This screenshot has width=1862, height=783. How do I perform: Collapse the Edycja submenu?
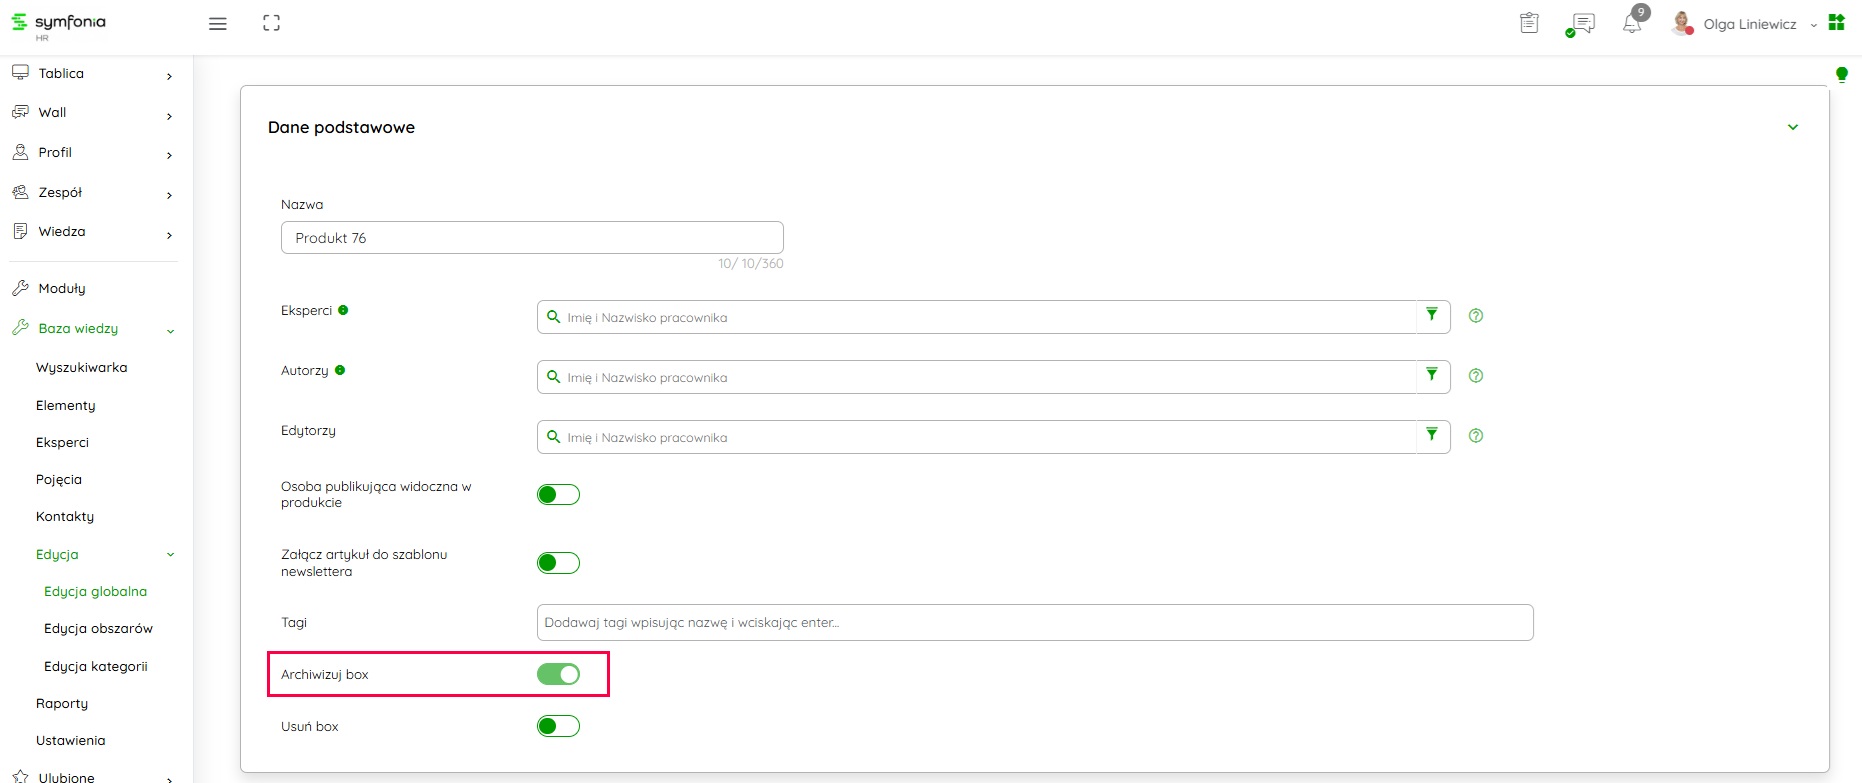[x=170, y=555]
